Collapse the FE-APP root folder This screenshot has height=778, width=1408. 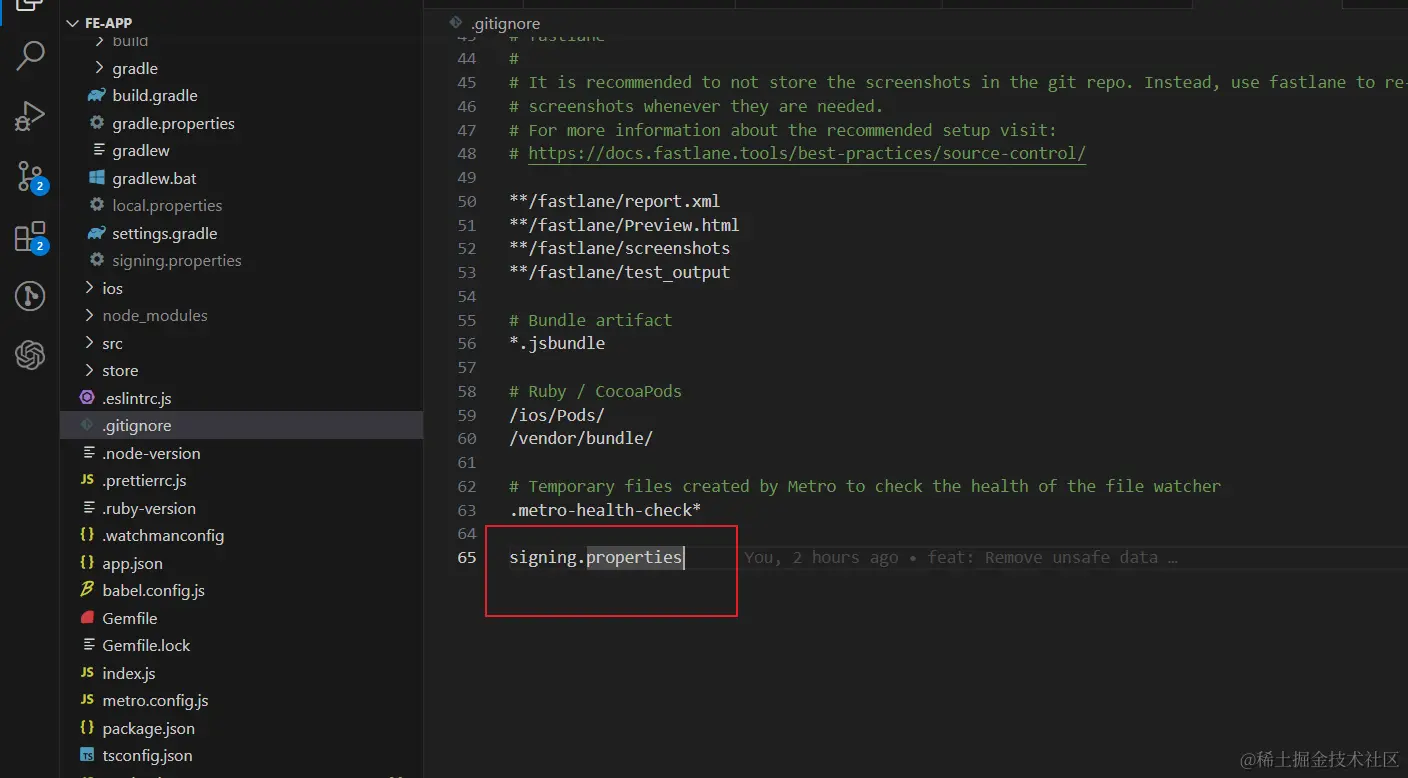coord(73,22)
